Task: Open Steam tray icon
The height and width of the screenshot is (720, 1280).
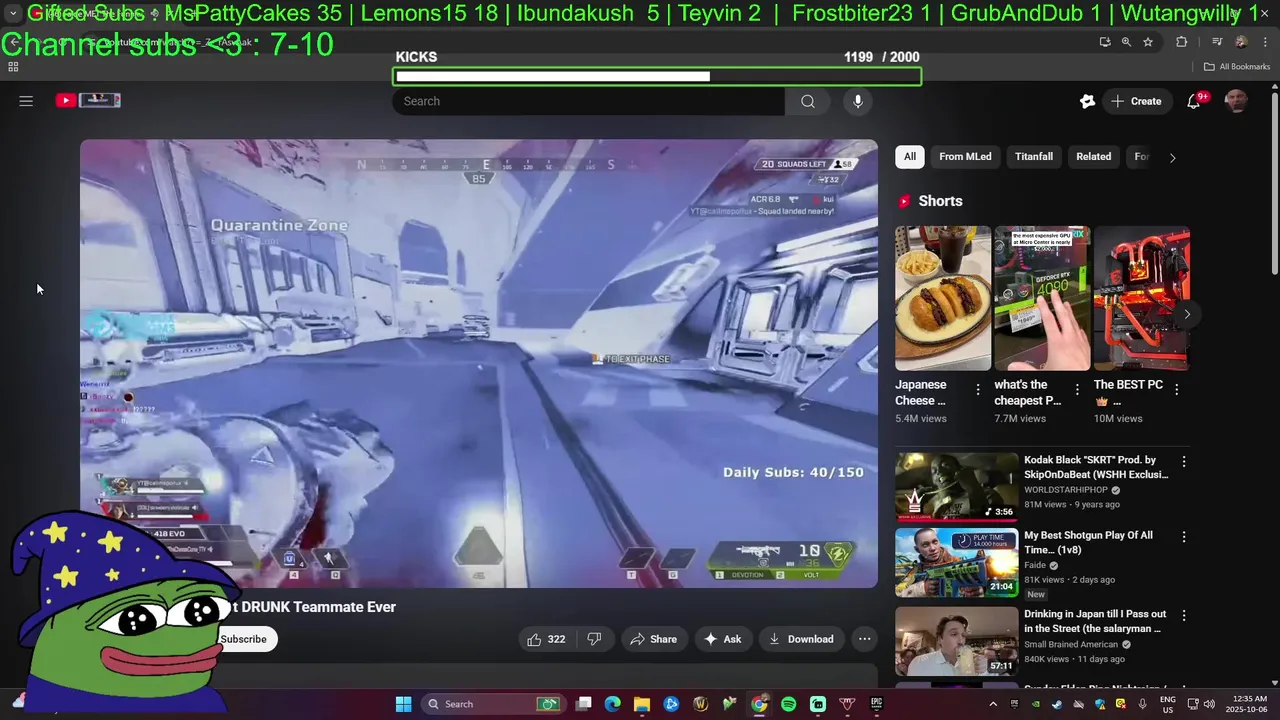Action: click(1057, 704)
